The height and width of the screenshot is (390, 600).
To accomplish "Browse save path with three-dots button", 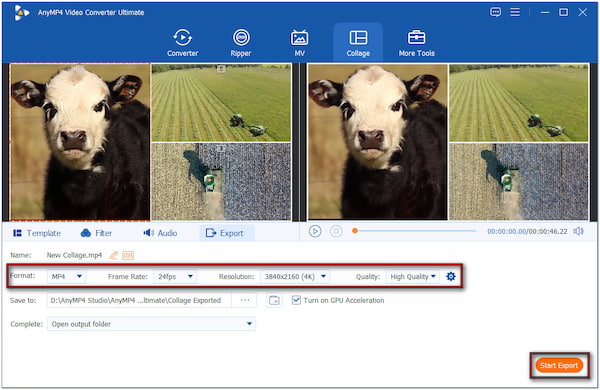I will click(x=245, y=300).
